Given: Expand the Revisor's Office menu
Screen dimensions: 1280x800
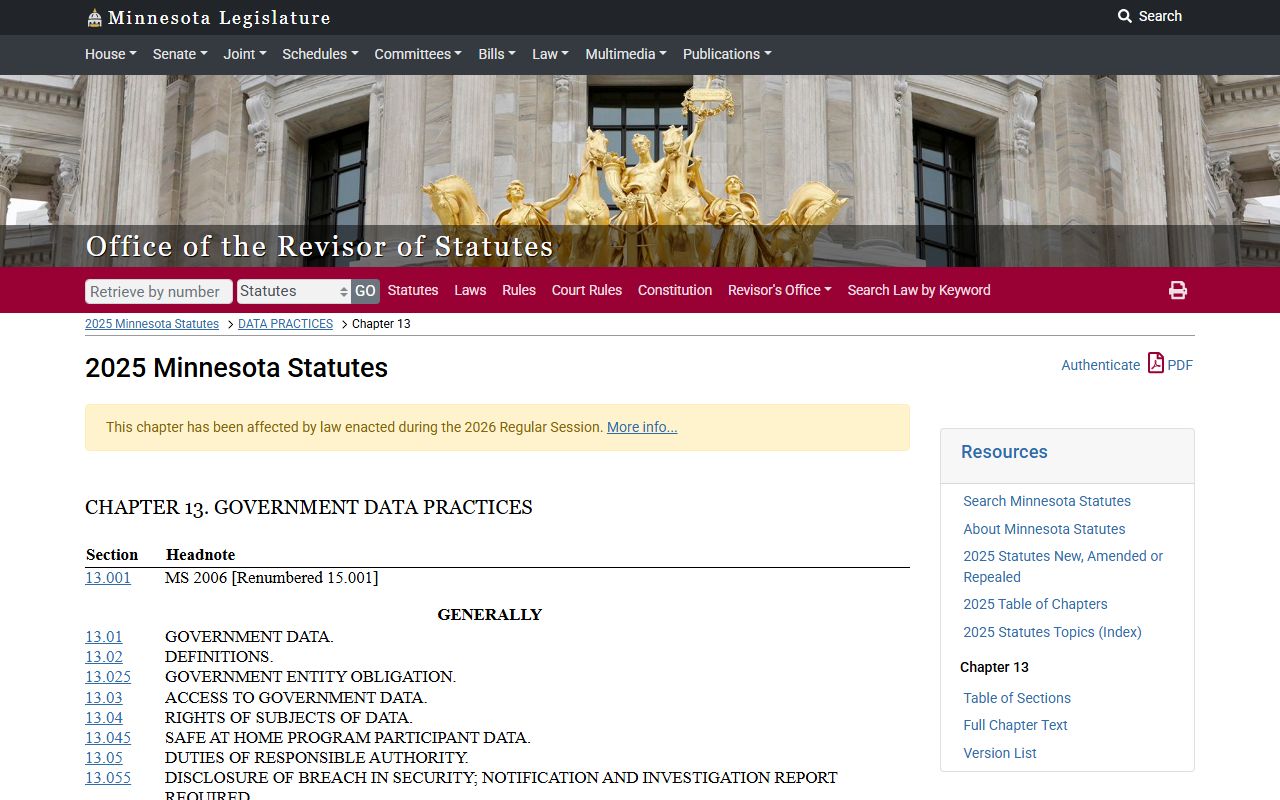Looking at the screenshot, I should click(x=780, y=290).
